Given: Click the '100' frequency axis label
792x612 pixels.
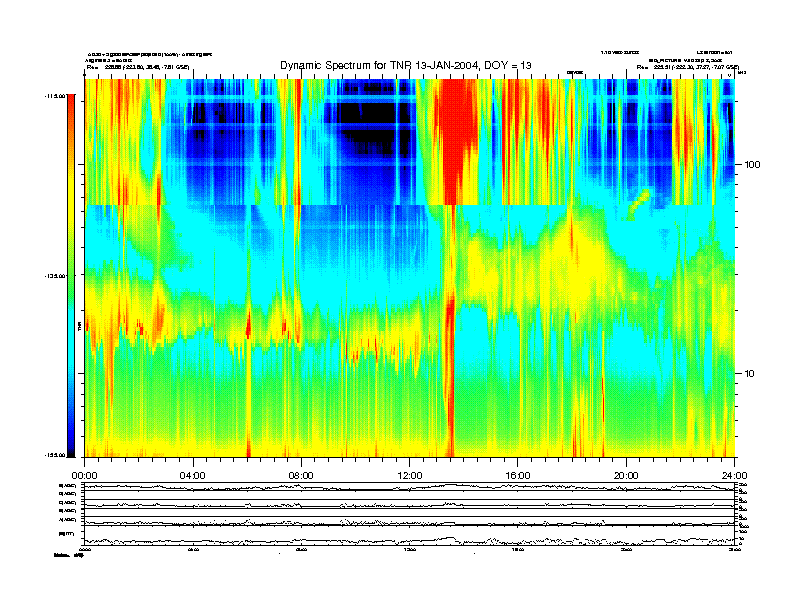Looking at the screenshot, I should click(x=752, y=165).
